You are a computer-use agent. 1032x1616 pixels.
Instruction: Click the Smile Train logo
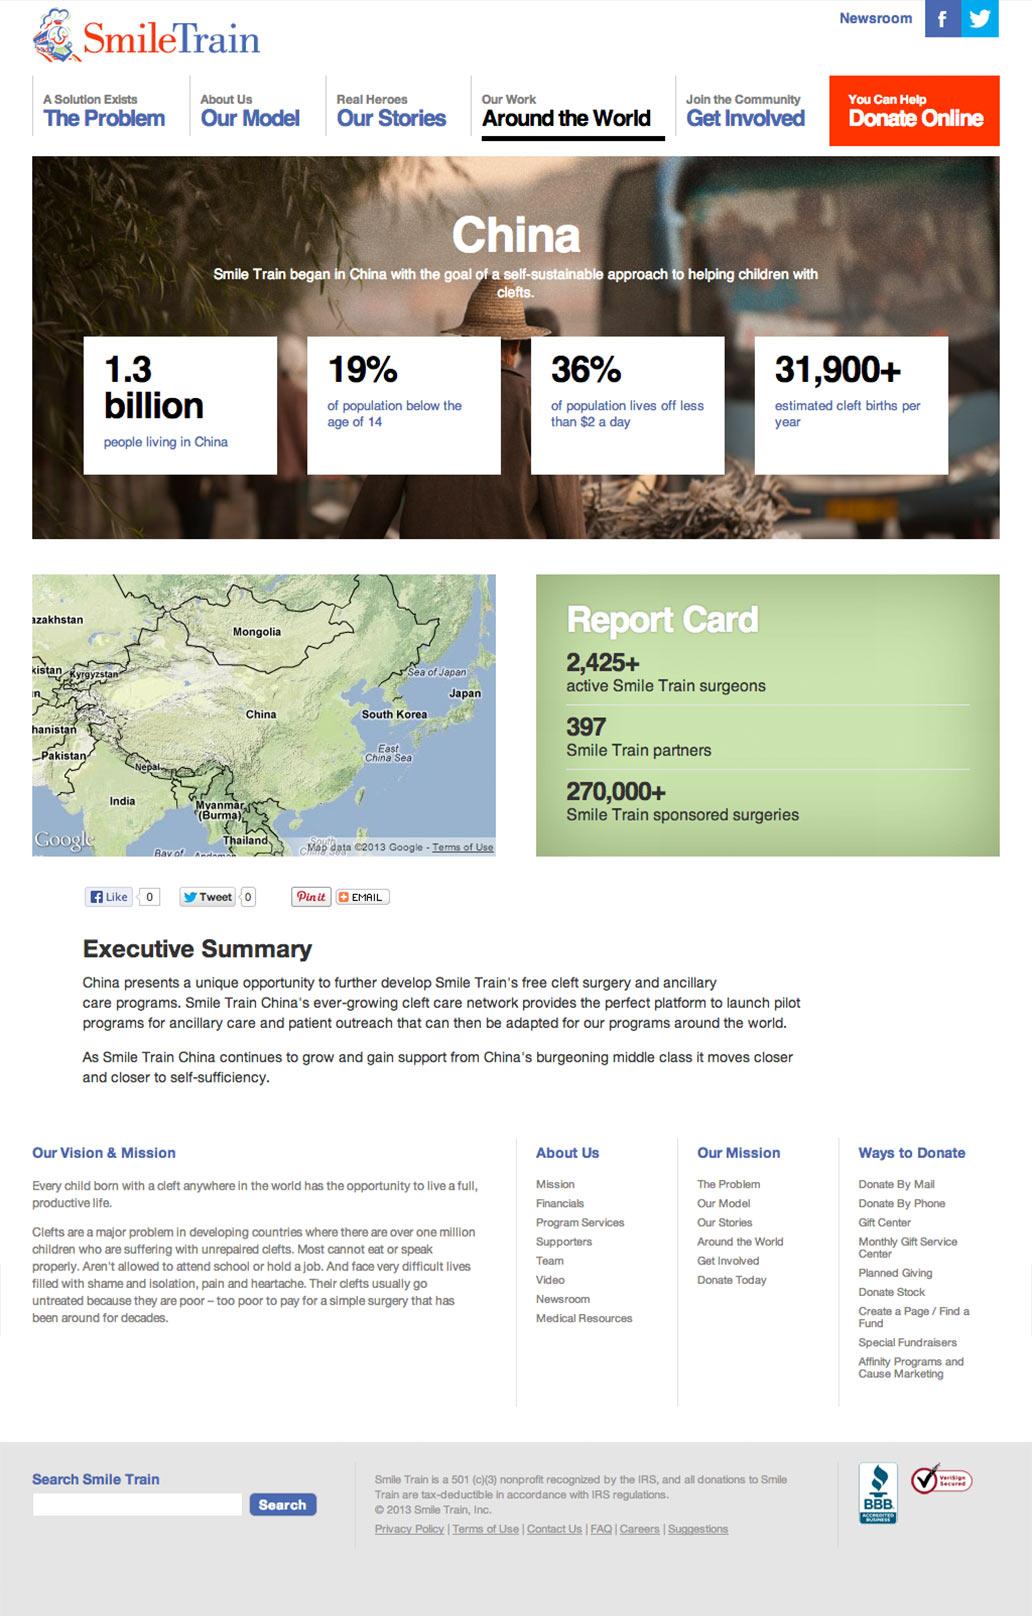point(146,36)
